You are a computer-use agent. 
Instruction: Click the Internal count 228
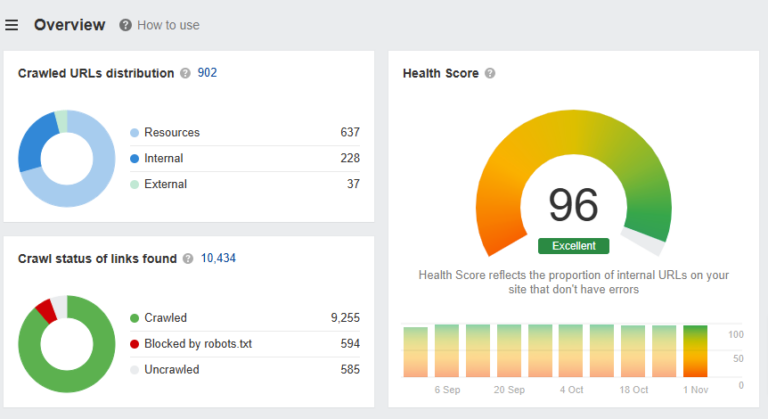(x=350, y=158)
